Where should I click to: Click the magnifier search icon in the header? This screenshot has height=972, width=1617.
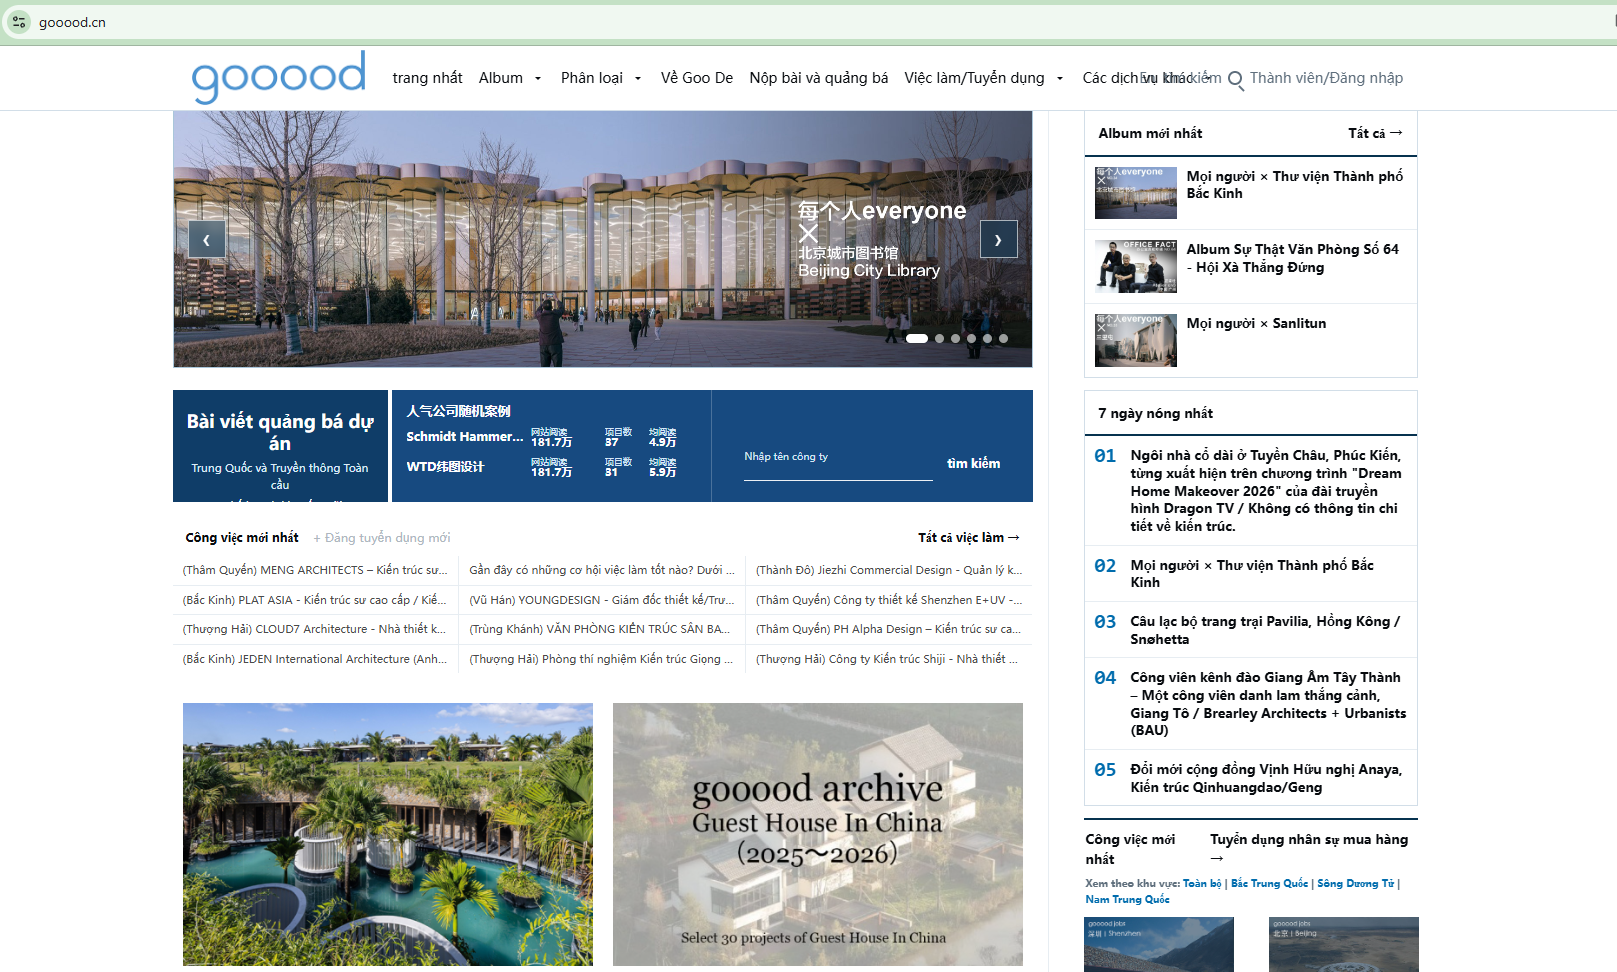tap(1236, 79)
